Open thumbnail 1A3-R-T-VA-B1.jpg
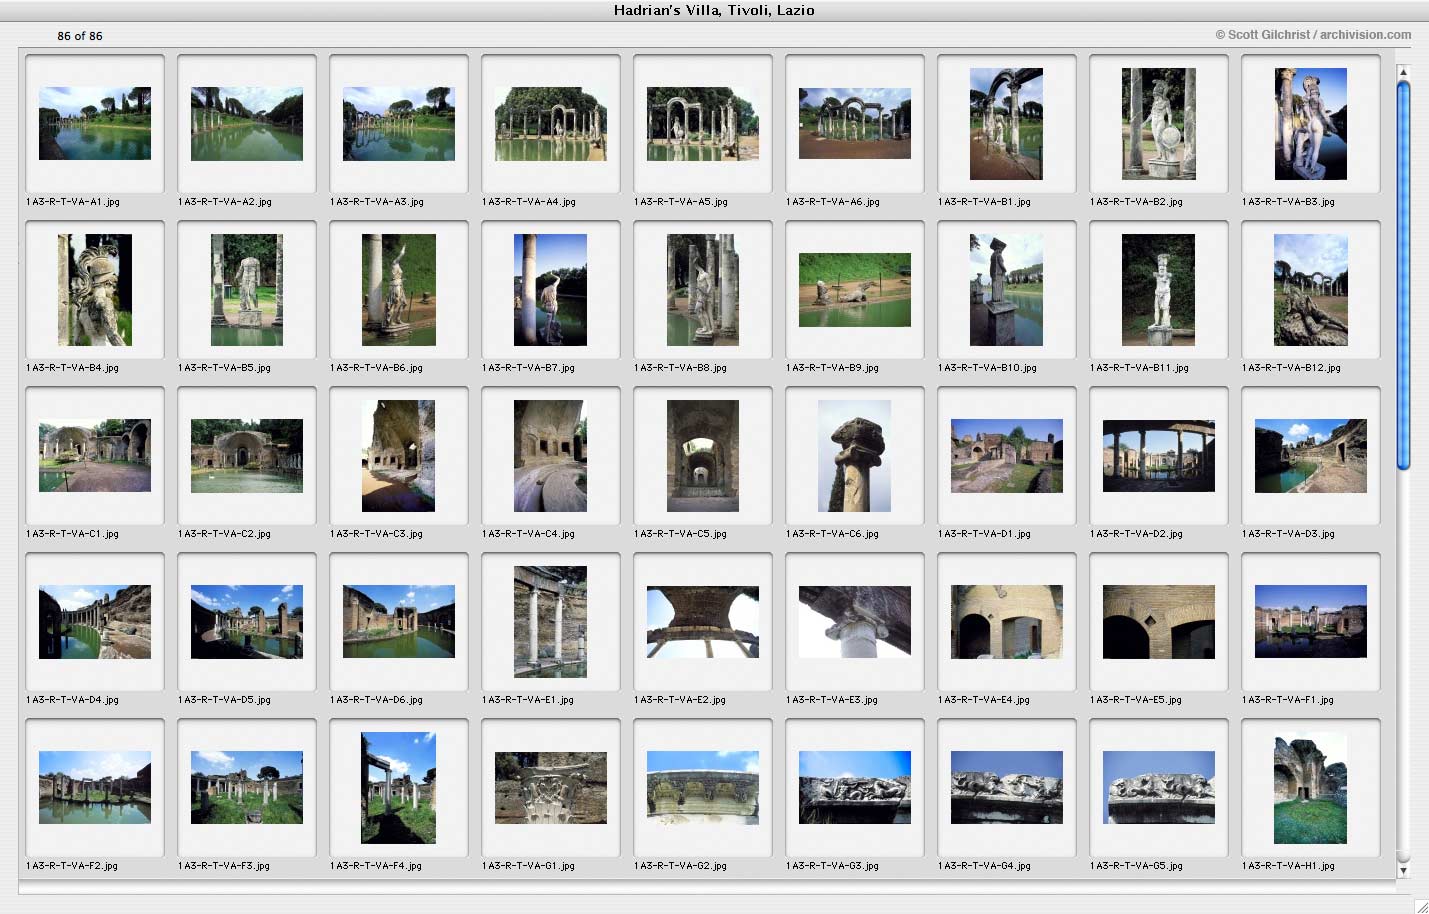The image size is (1429, 914). click(1007, 124)
